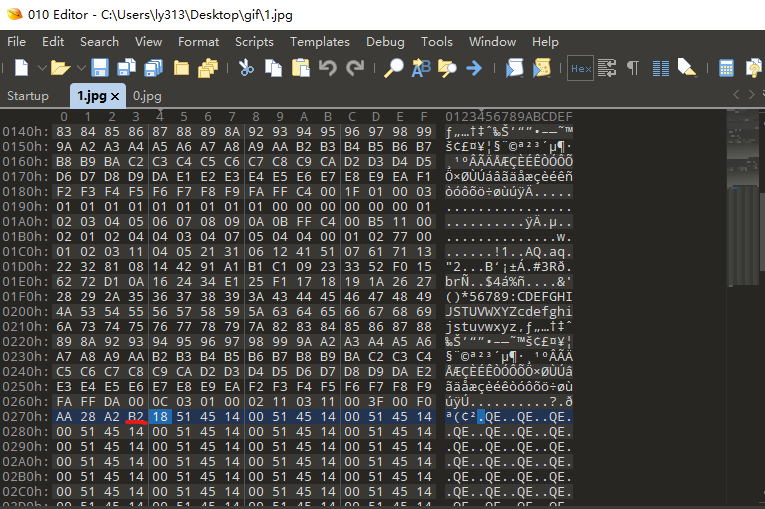Click underlined hex byte B2 at 0270h

click(x=136, y=417)
